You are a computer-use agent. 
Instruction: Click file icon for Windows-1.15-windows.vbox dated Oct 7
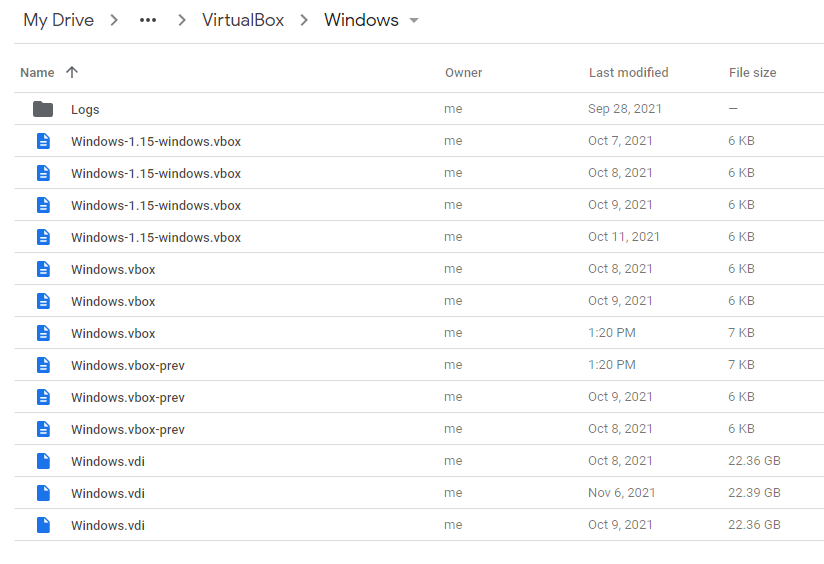pyautogui.click(x=43, y=141)
